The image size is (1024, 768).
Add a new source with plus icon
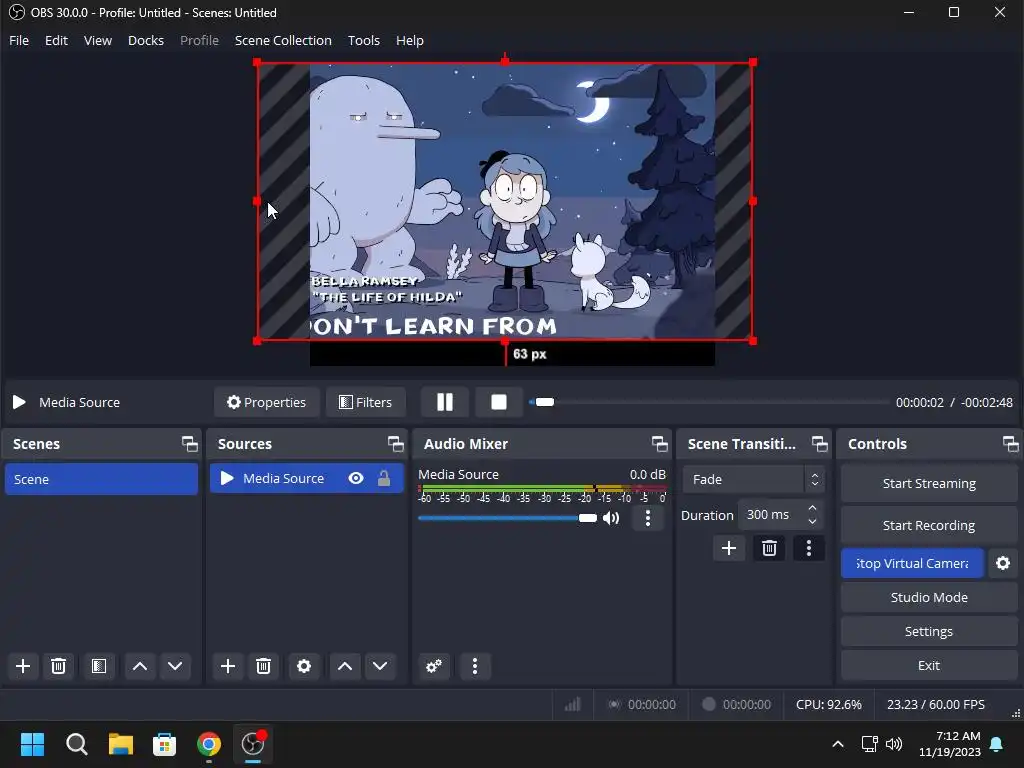[x=228, y=666]
